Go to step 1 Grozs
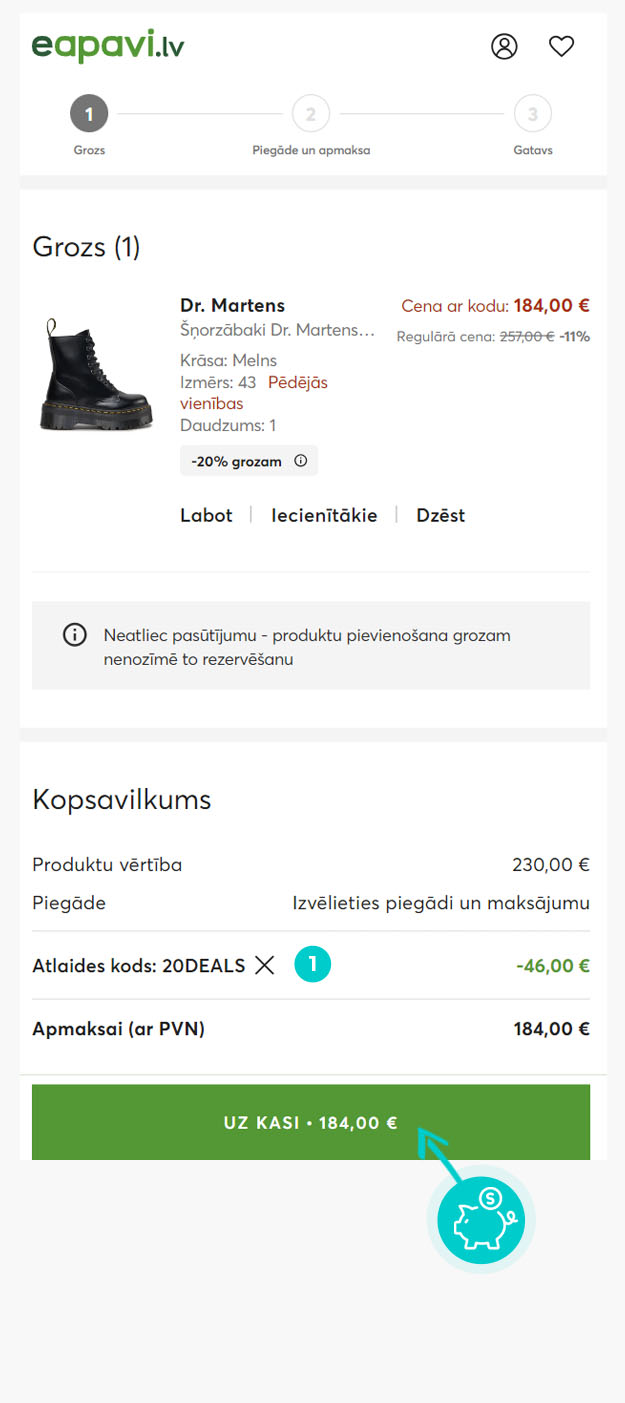This screenshot has height=1403, width=625. click(89, 115)
